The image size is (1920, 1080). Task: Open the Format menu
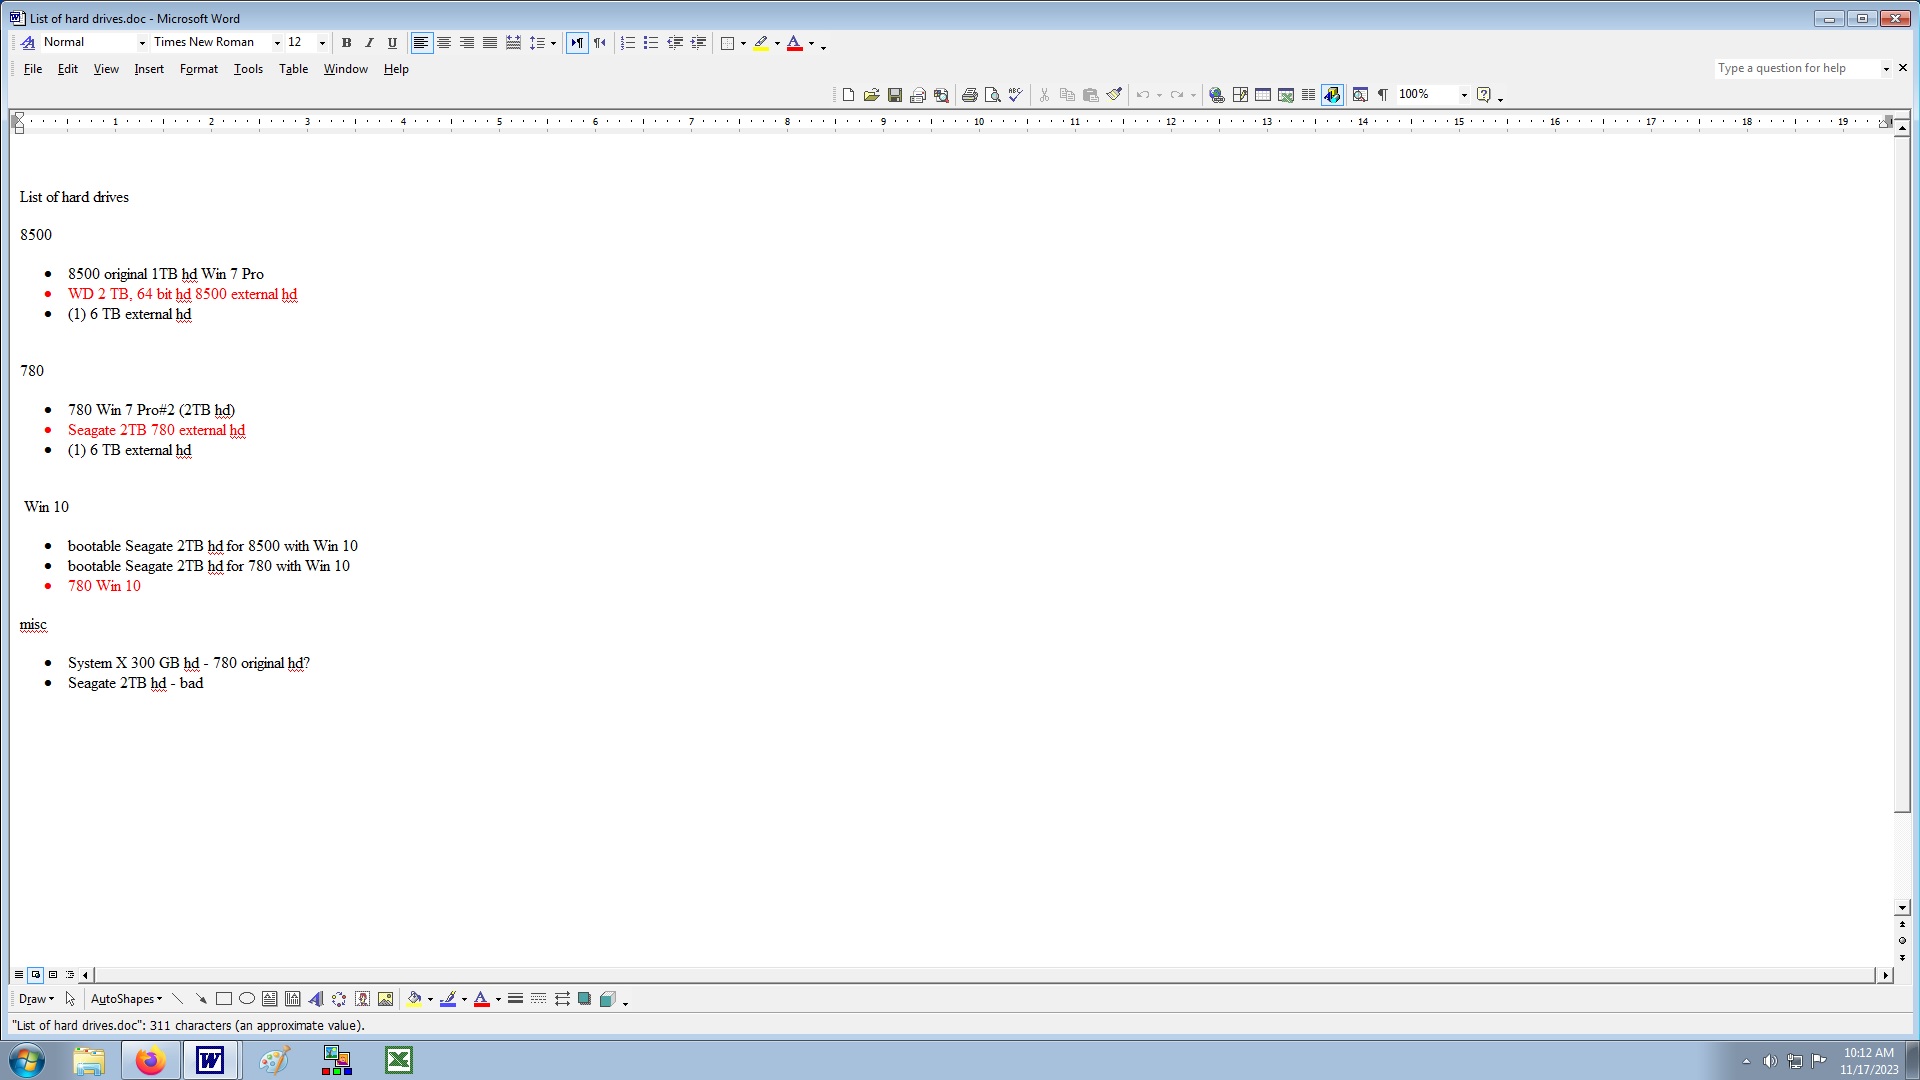[199, 69]
